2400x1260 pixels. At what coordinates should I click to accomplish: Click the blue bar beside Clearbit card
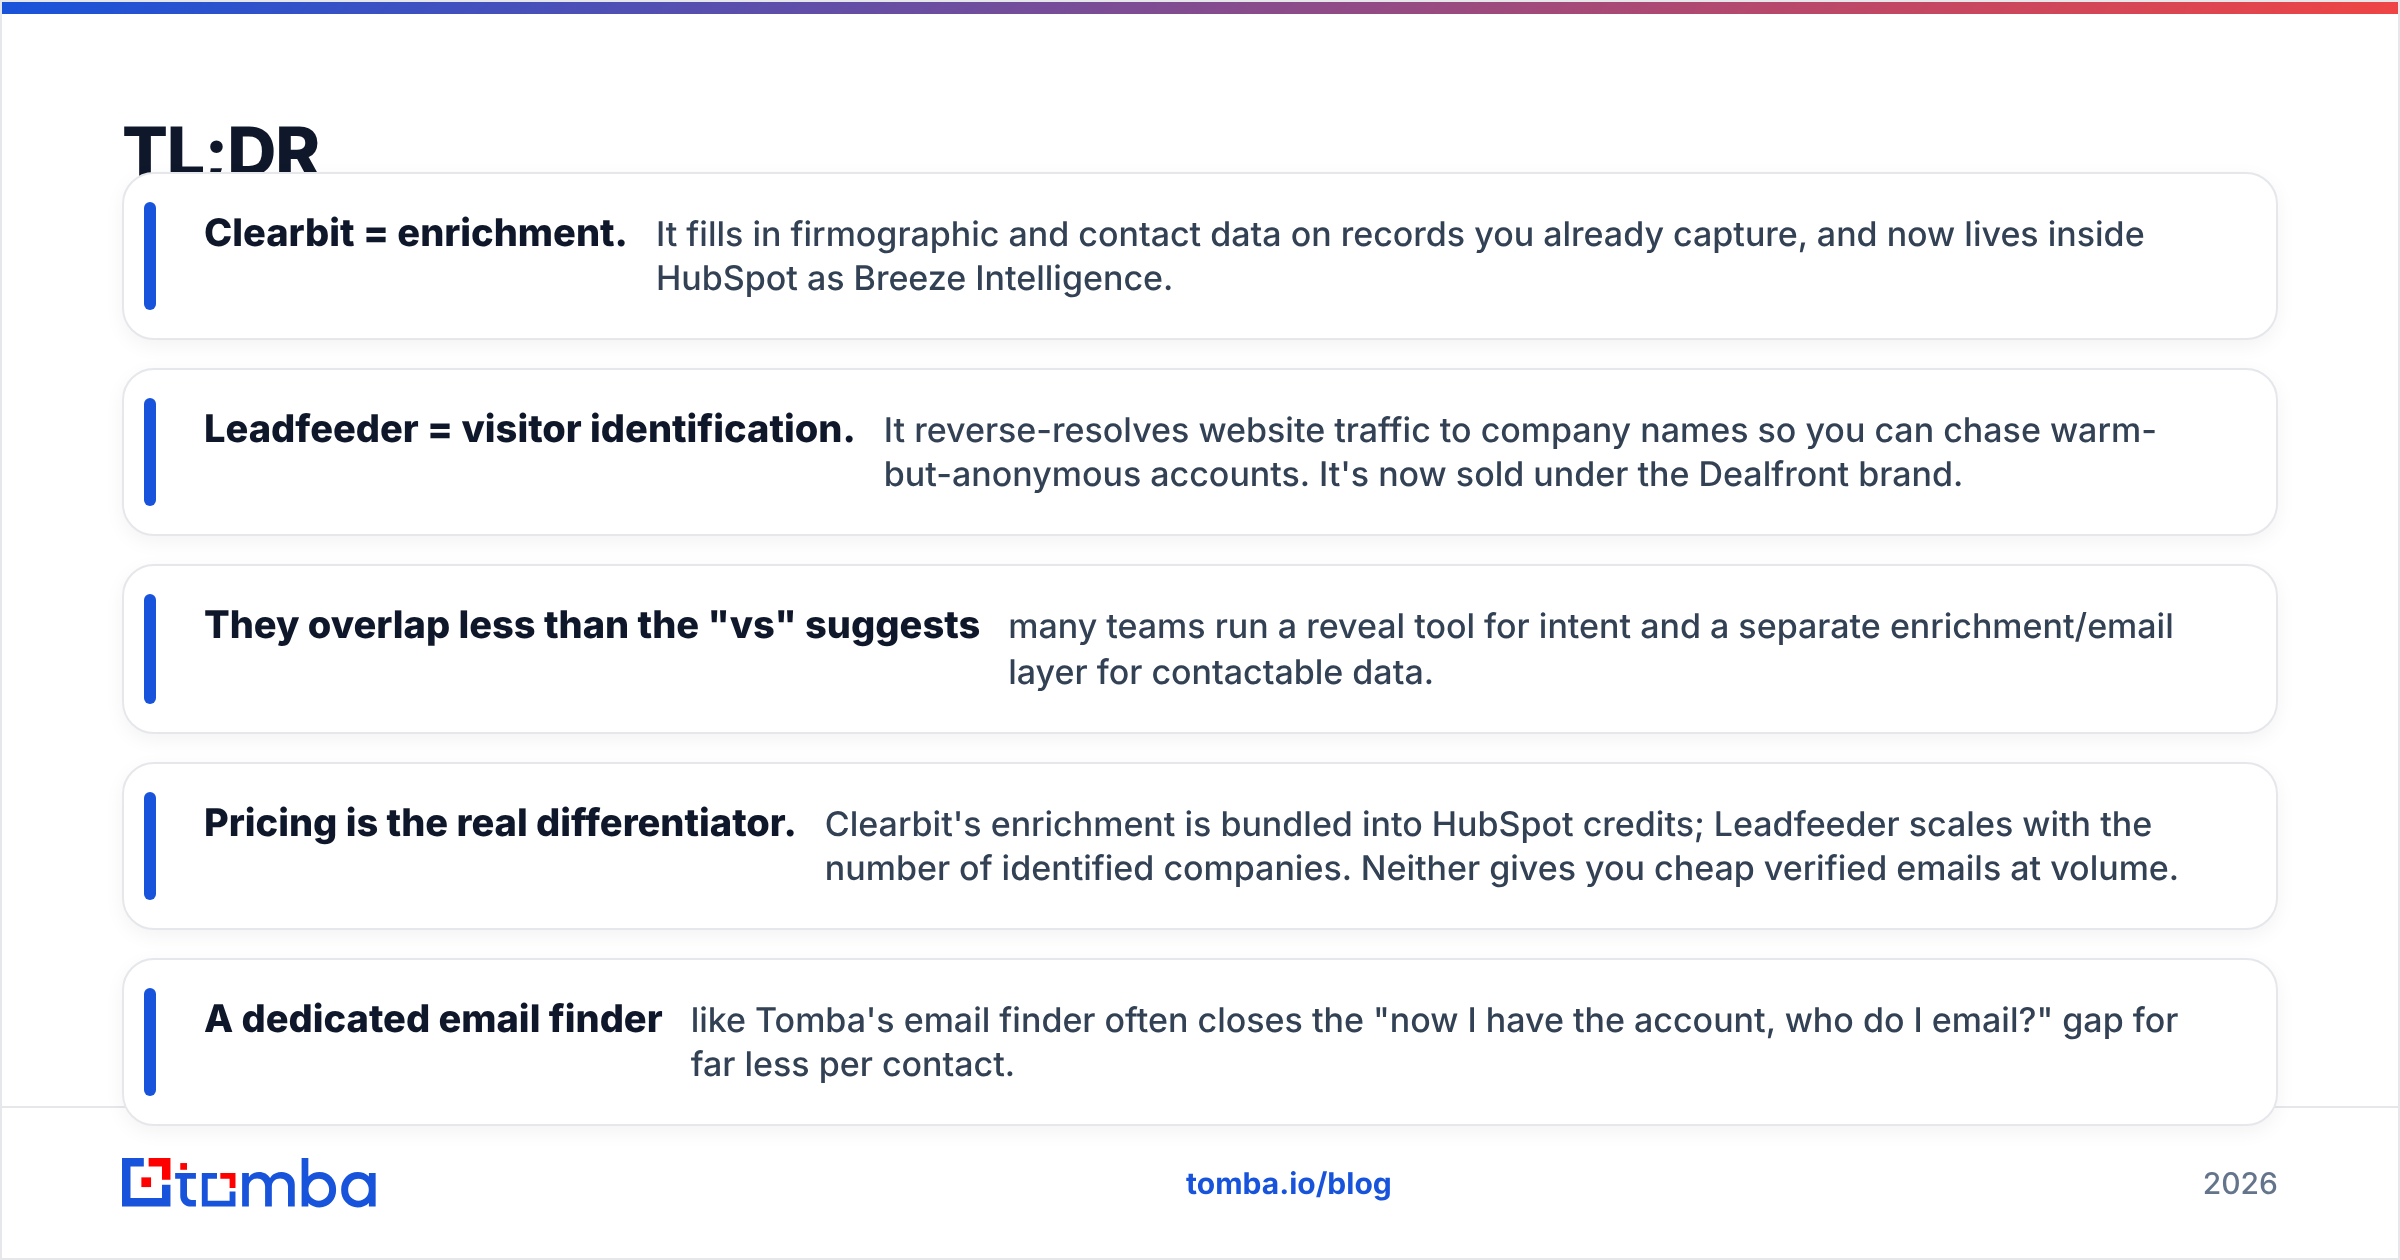click(150, 256)
